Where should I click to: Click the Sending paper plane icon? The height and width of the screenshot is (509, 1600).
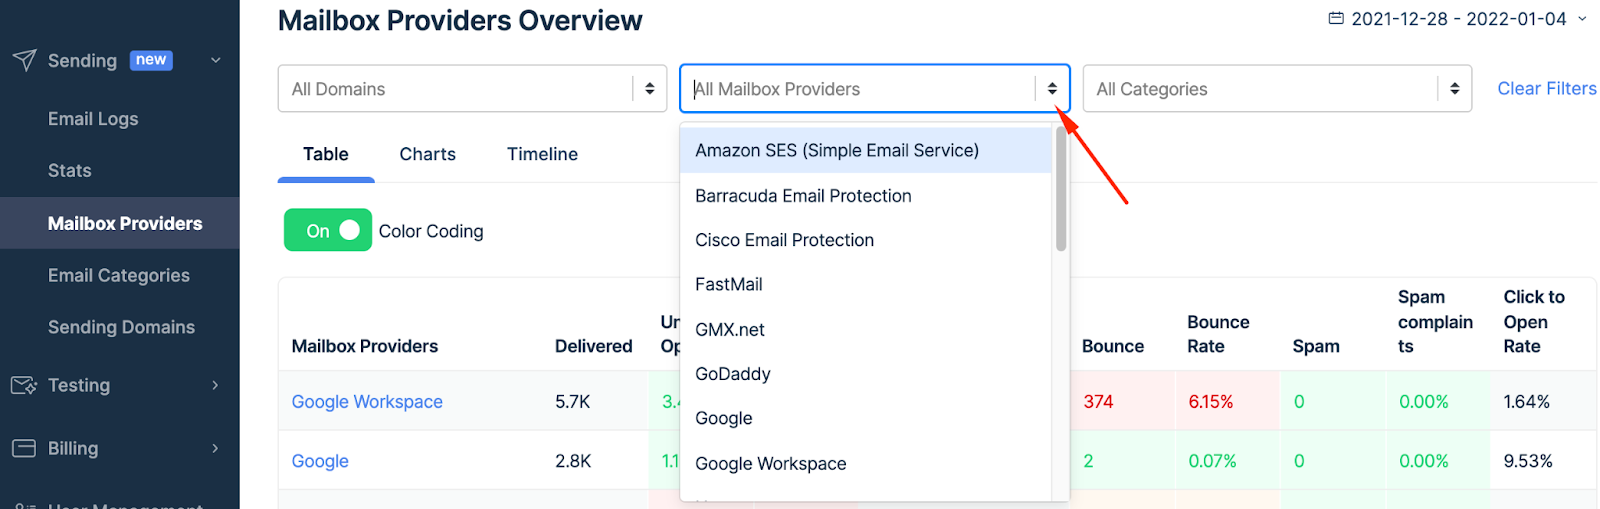pos(24,60)
